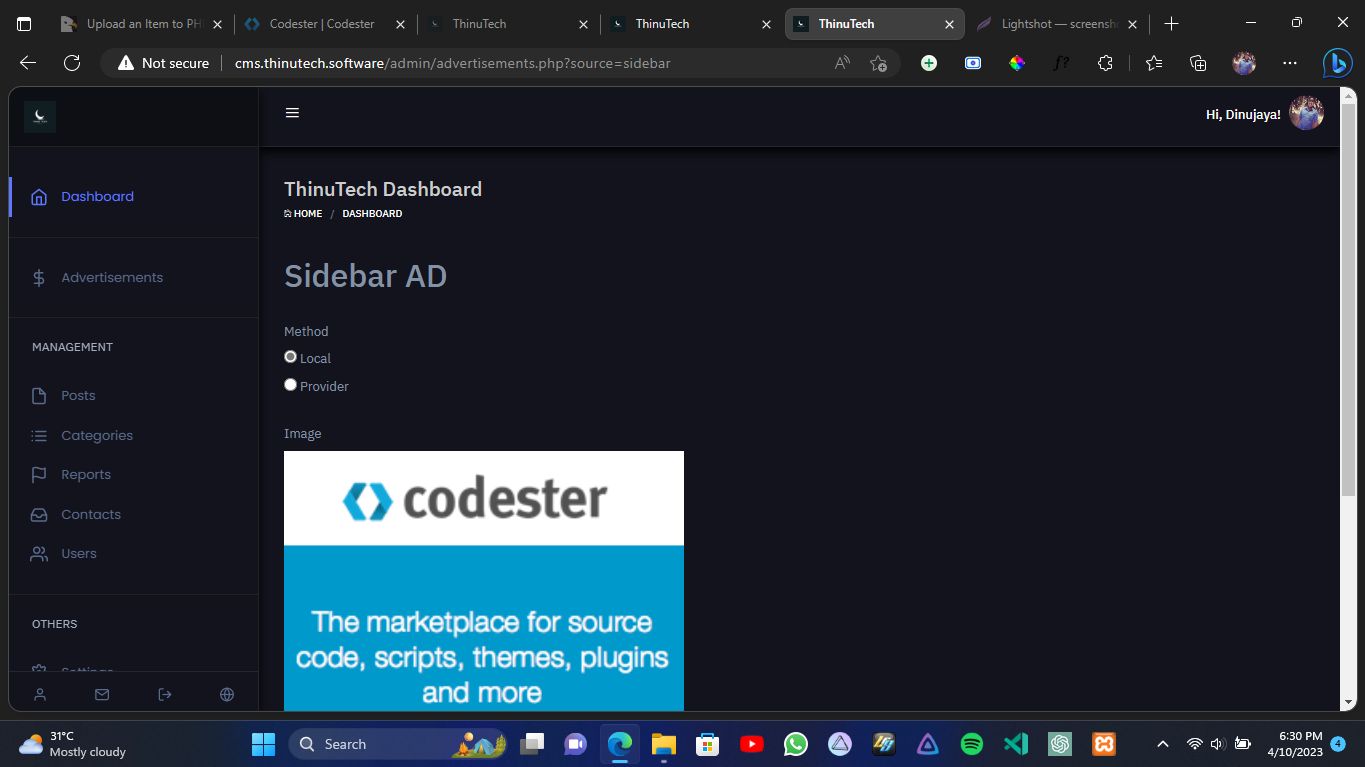Open Dashboard in the sidebar
Viewport: 1365px width, 767px height.
tap(97, 196)
